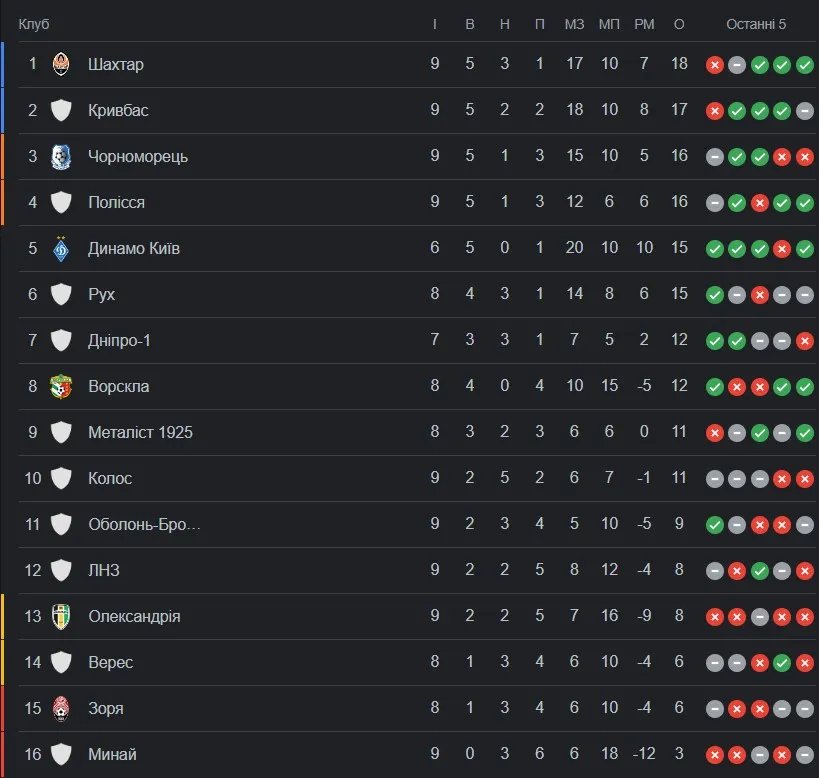Open the Полісся team link

pyautogui.click(x=116, y=202)
